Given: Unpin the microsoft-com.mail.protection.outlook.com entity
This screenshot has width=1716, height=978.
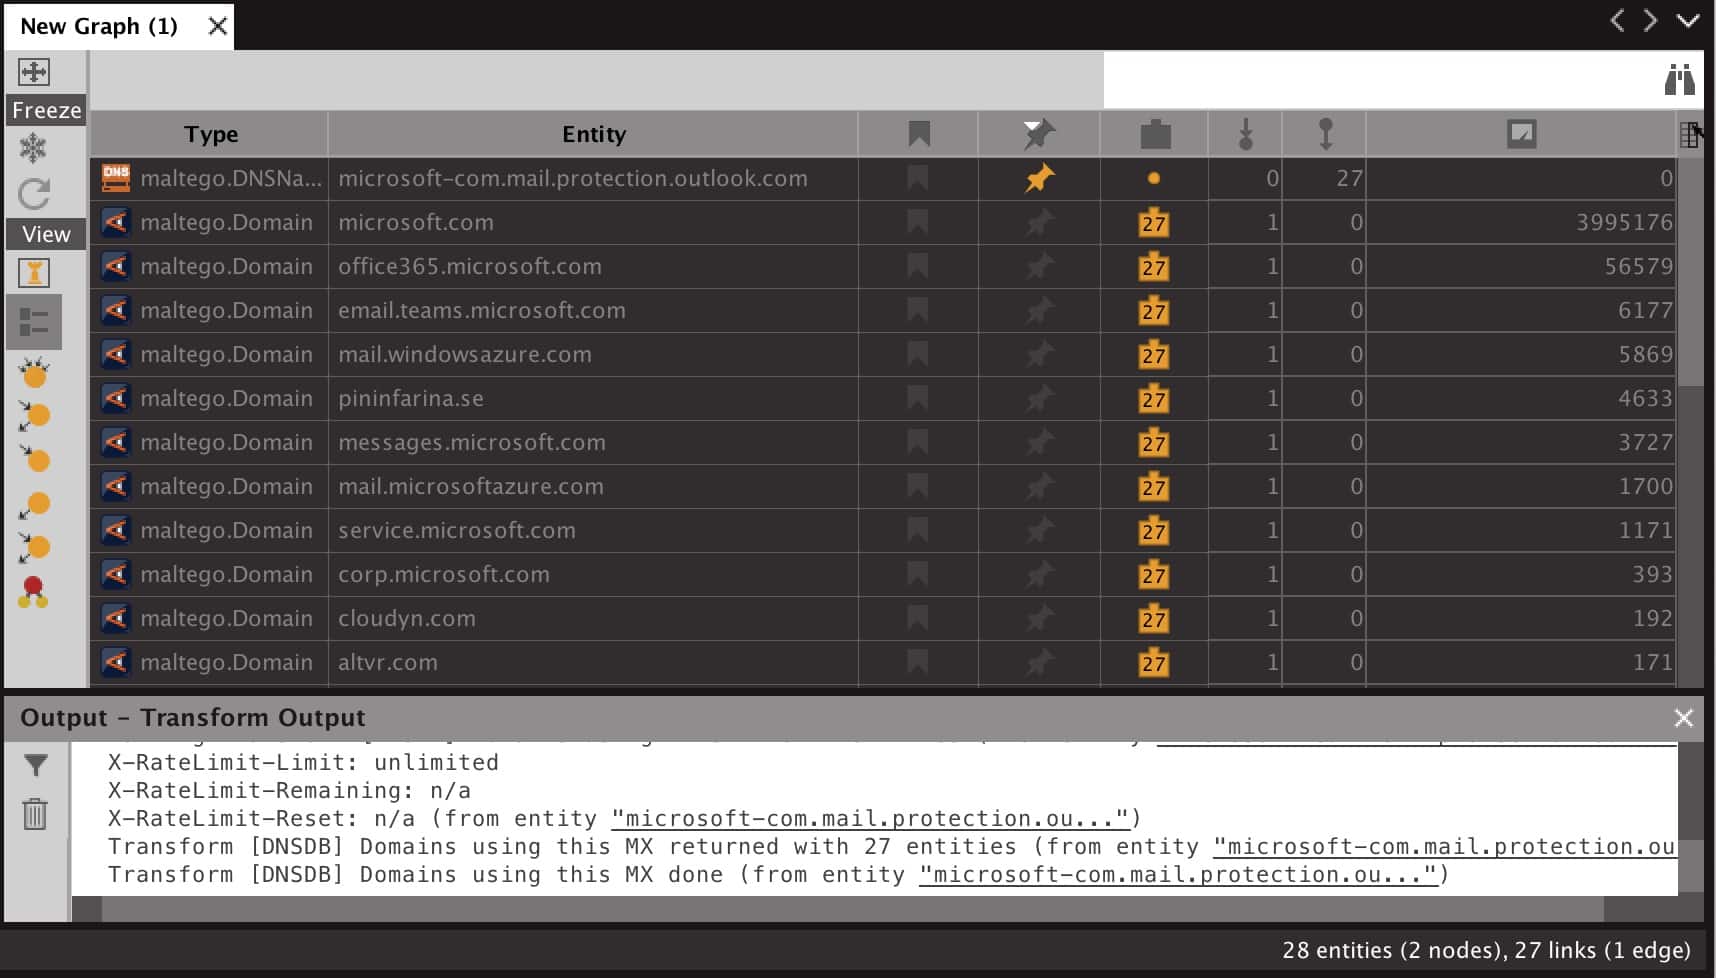Looking at the screenshot, I should click(1039, 178).
